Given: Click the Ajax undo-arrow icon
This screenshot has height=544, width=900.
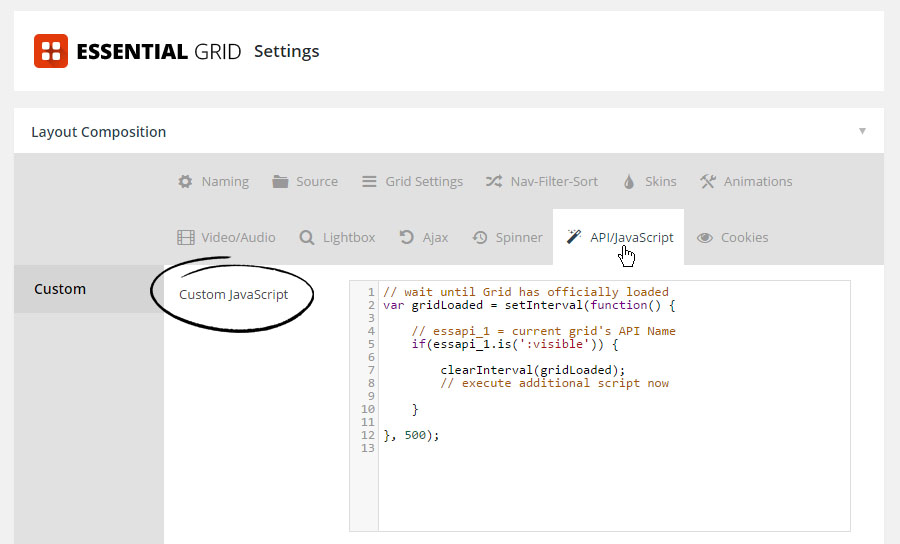Looking at the screenshot, I should coord(406,237).
